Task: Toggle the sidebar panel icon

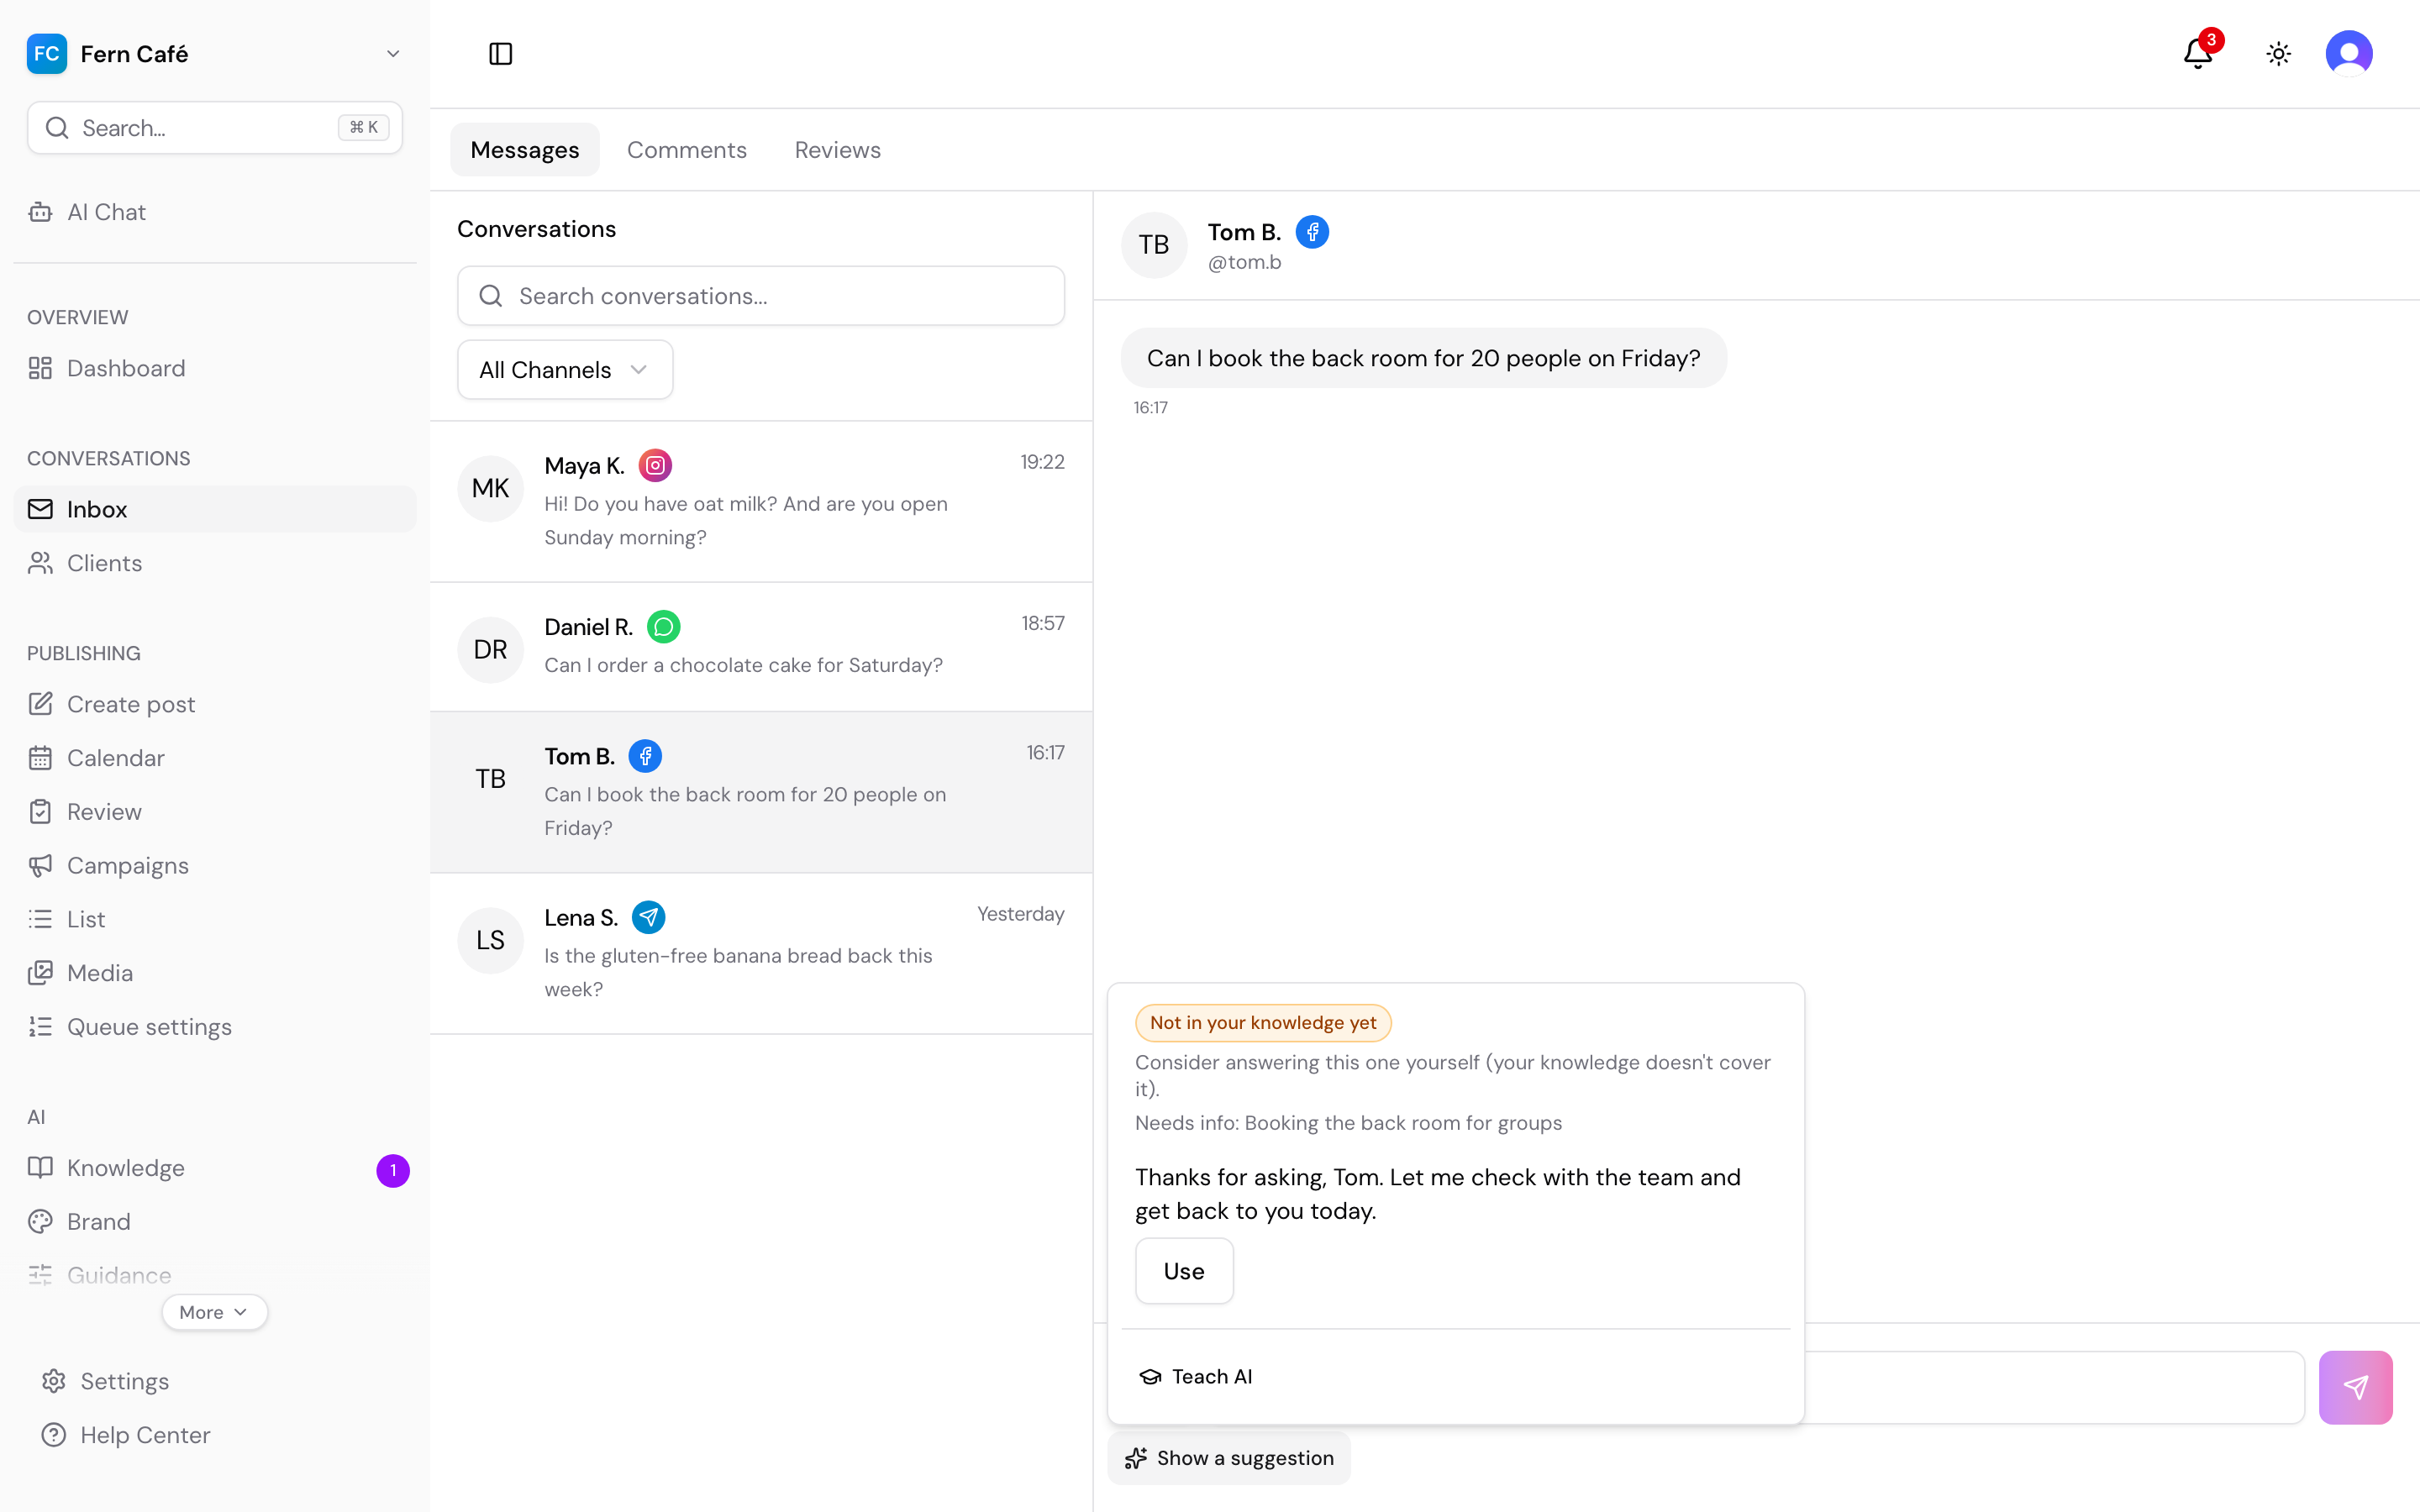Action: (500, 54)
